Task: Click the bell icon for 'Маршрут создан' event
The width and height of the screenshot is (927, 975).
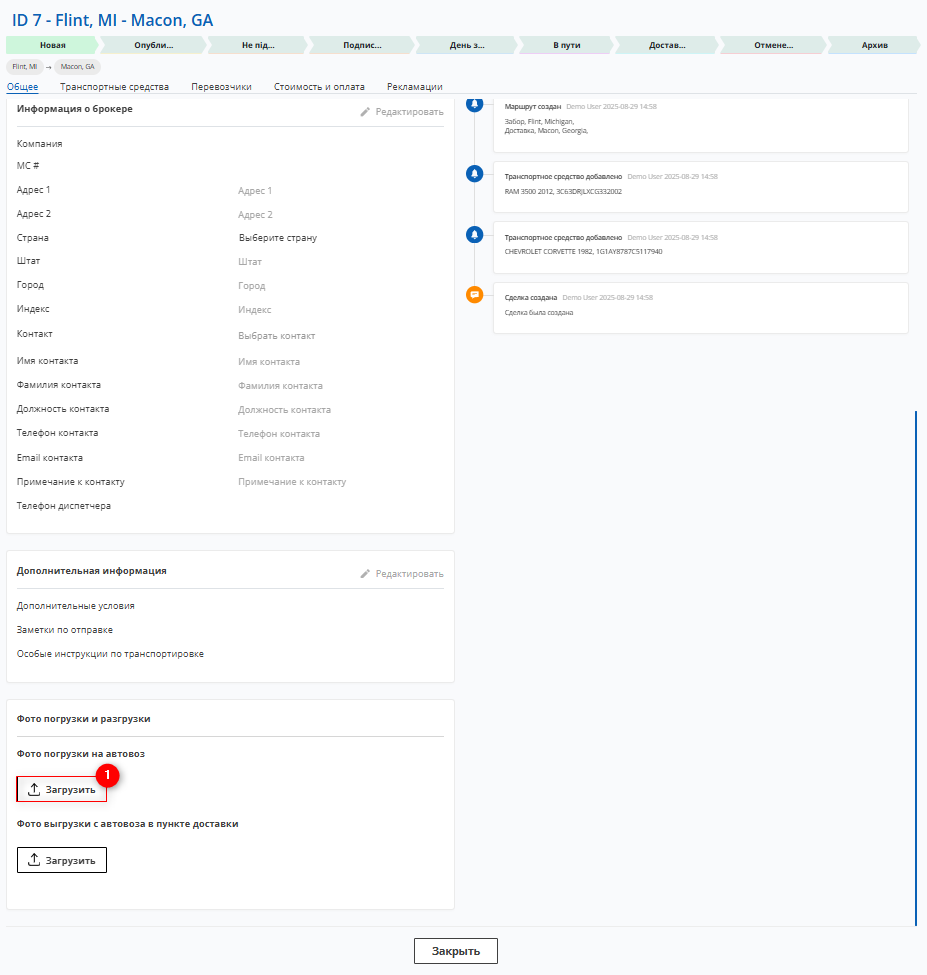Action: coord(475,105)
